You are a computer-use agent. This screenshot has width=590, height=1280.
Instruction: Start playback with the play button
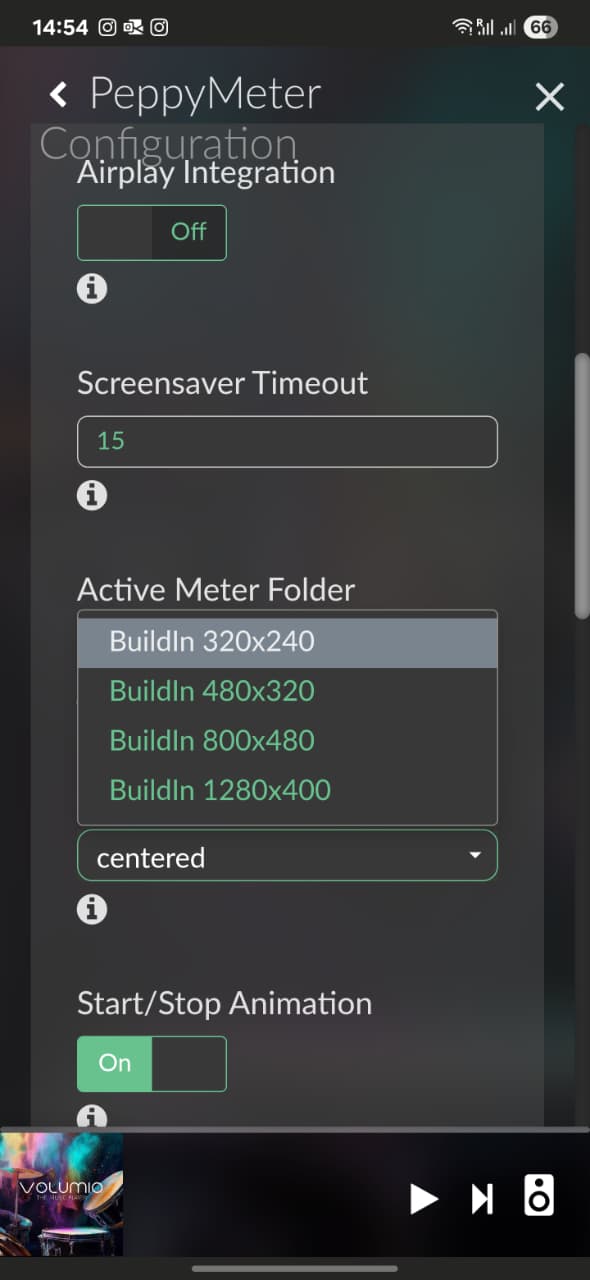pyautogui.click(x=424, y=1198)
